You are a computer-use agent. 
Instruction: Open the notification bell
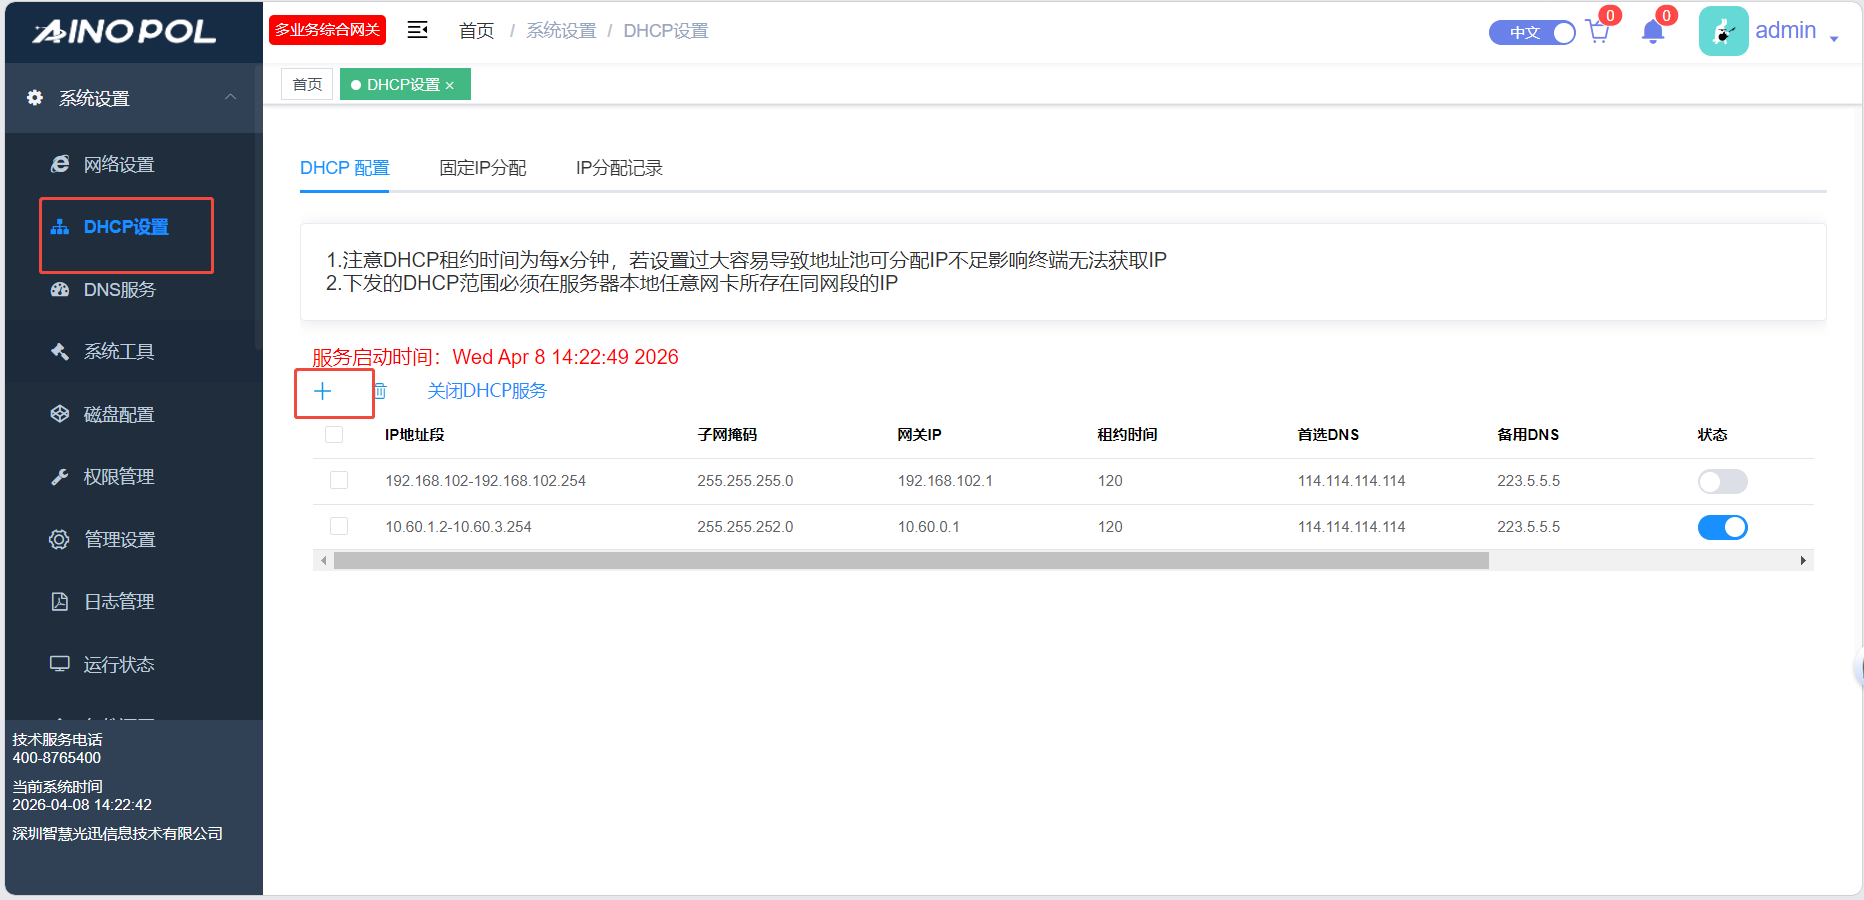coord(1652,32)
